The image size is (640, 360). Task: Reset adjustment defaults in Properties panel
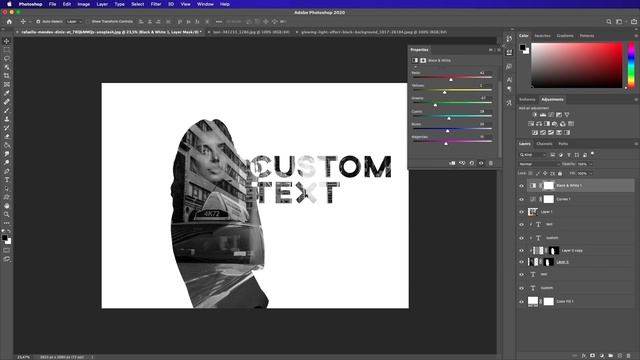click(x=471, y=163)
